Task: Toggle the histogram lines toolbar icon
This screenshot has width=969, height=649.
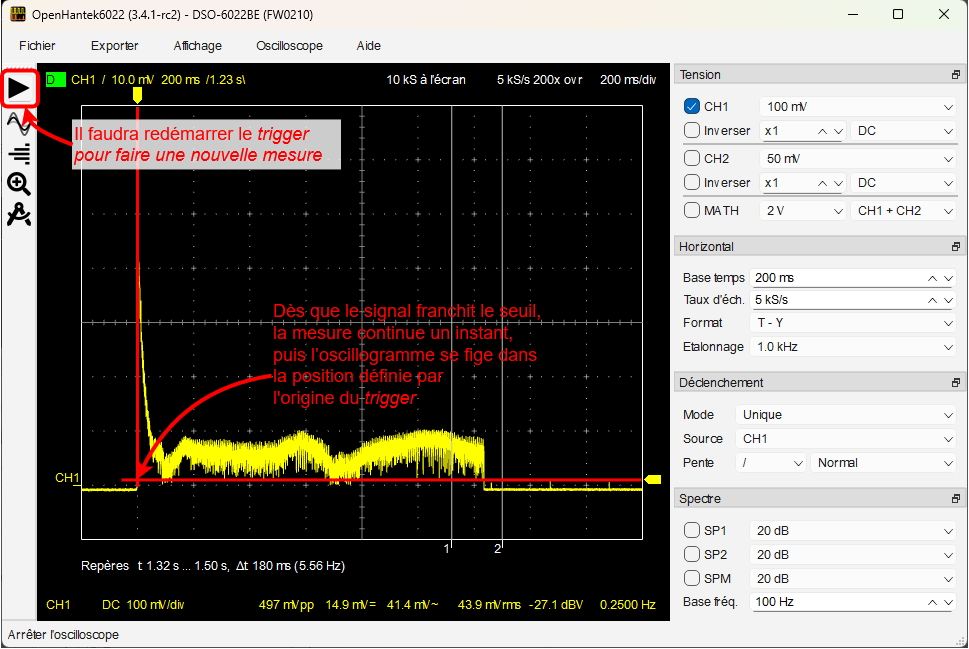Action: click(19, 154)
